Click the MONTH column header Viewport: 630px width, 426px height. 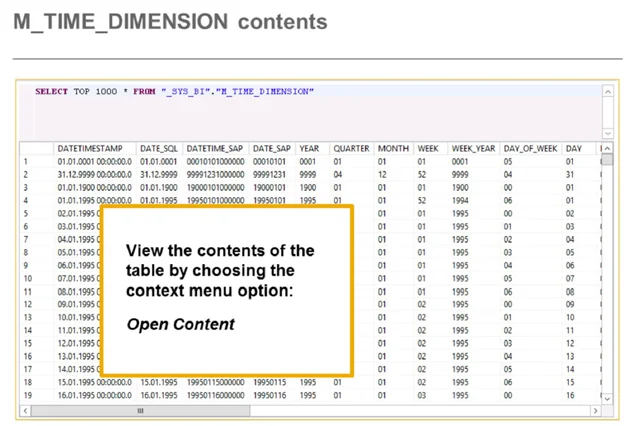tap(393, 148)
